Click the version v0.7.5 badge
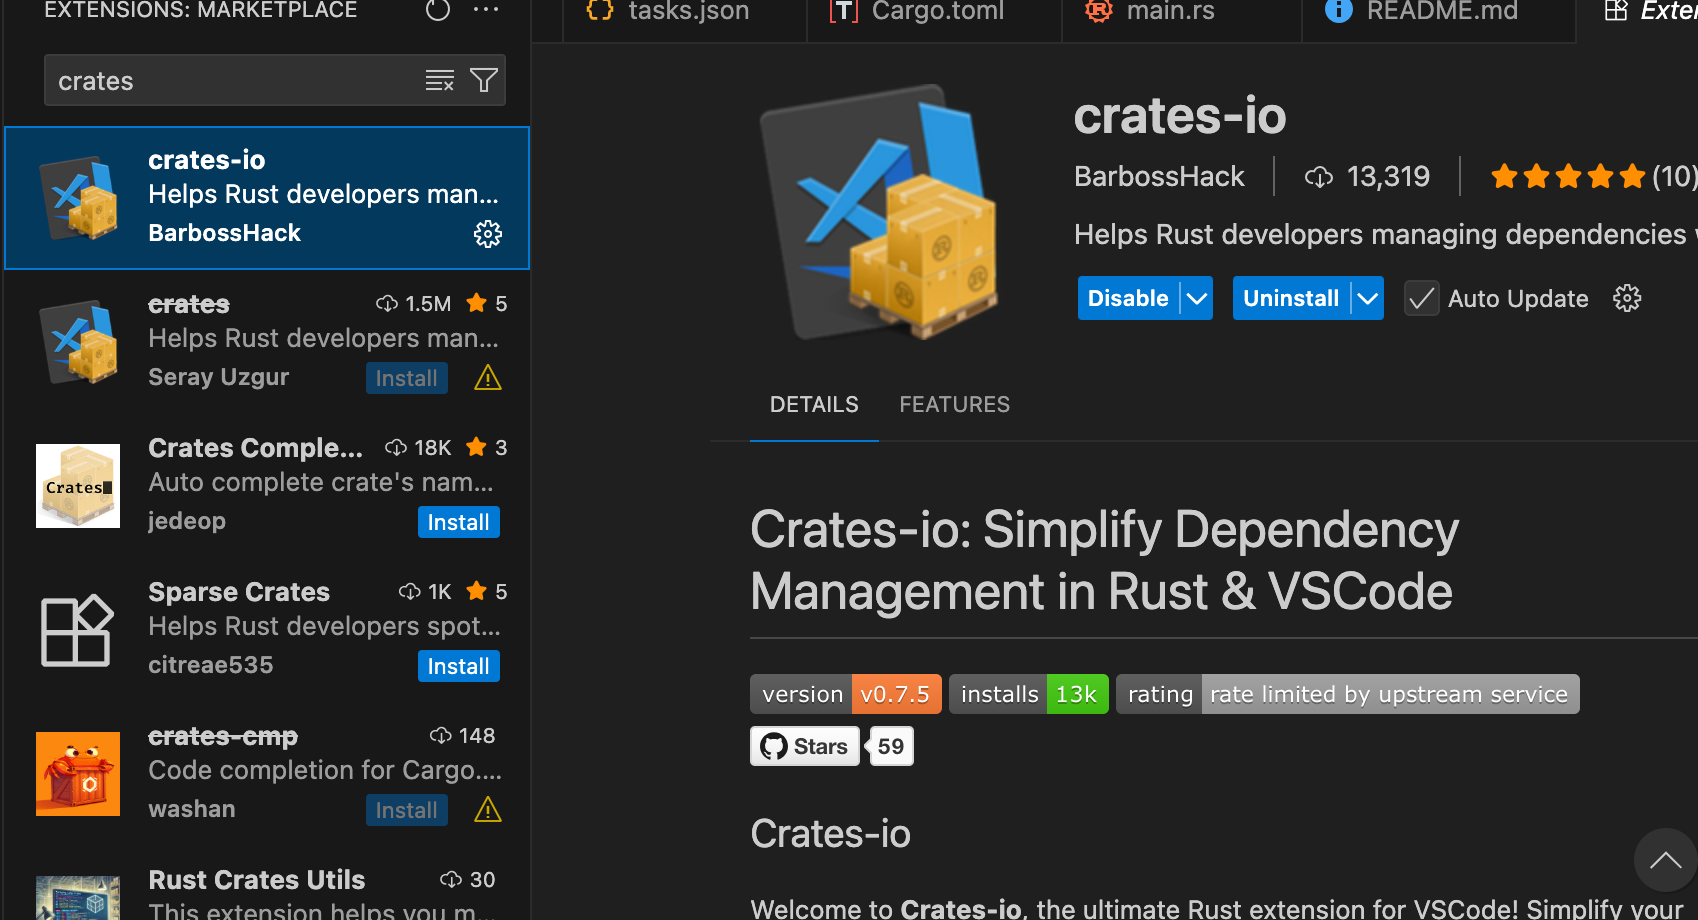The height and width of the screenshot is (920, 1698). pyautogui.click(x=846, y=694)
